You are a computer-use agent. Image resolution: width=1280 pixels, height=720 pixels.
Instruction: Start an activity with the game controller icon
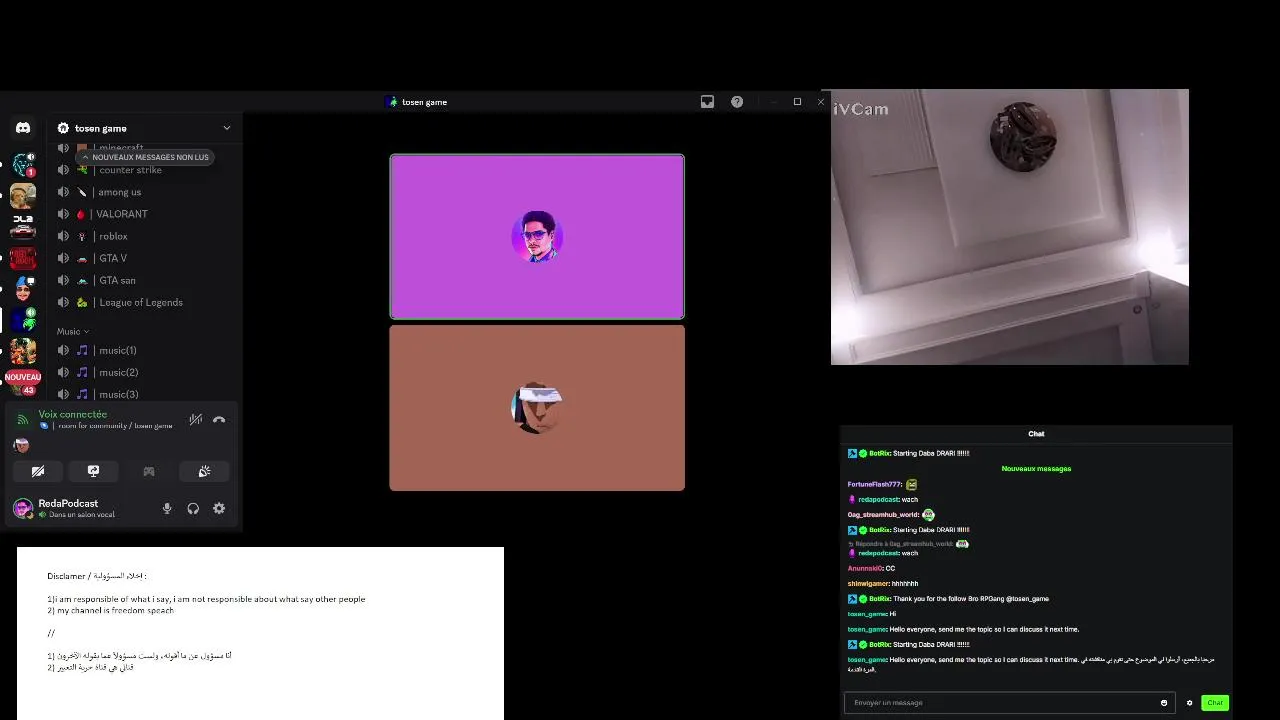pyautogui.click(x=149, y=471)
